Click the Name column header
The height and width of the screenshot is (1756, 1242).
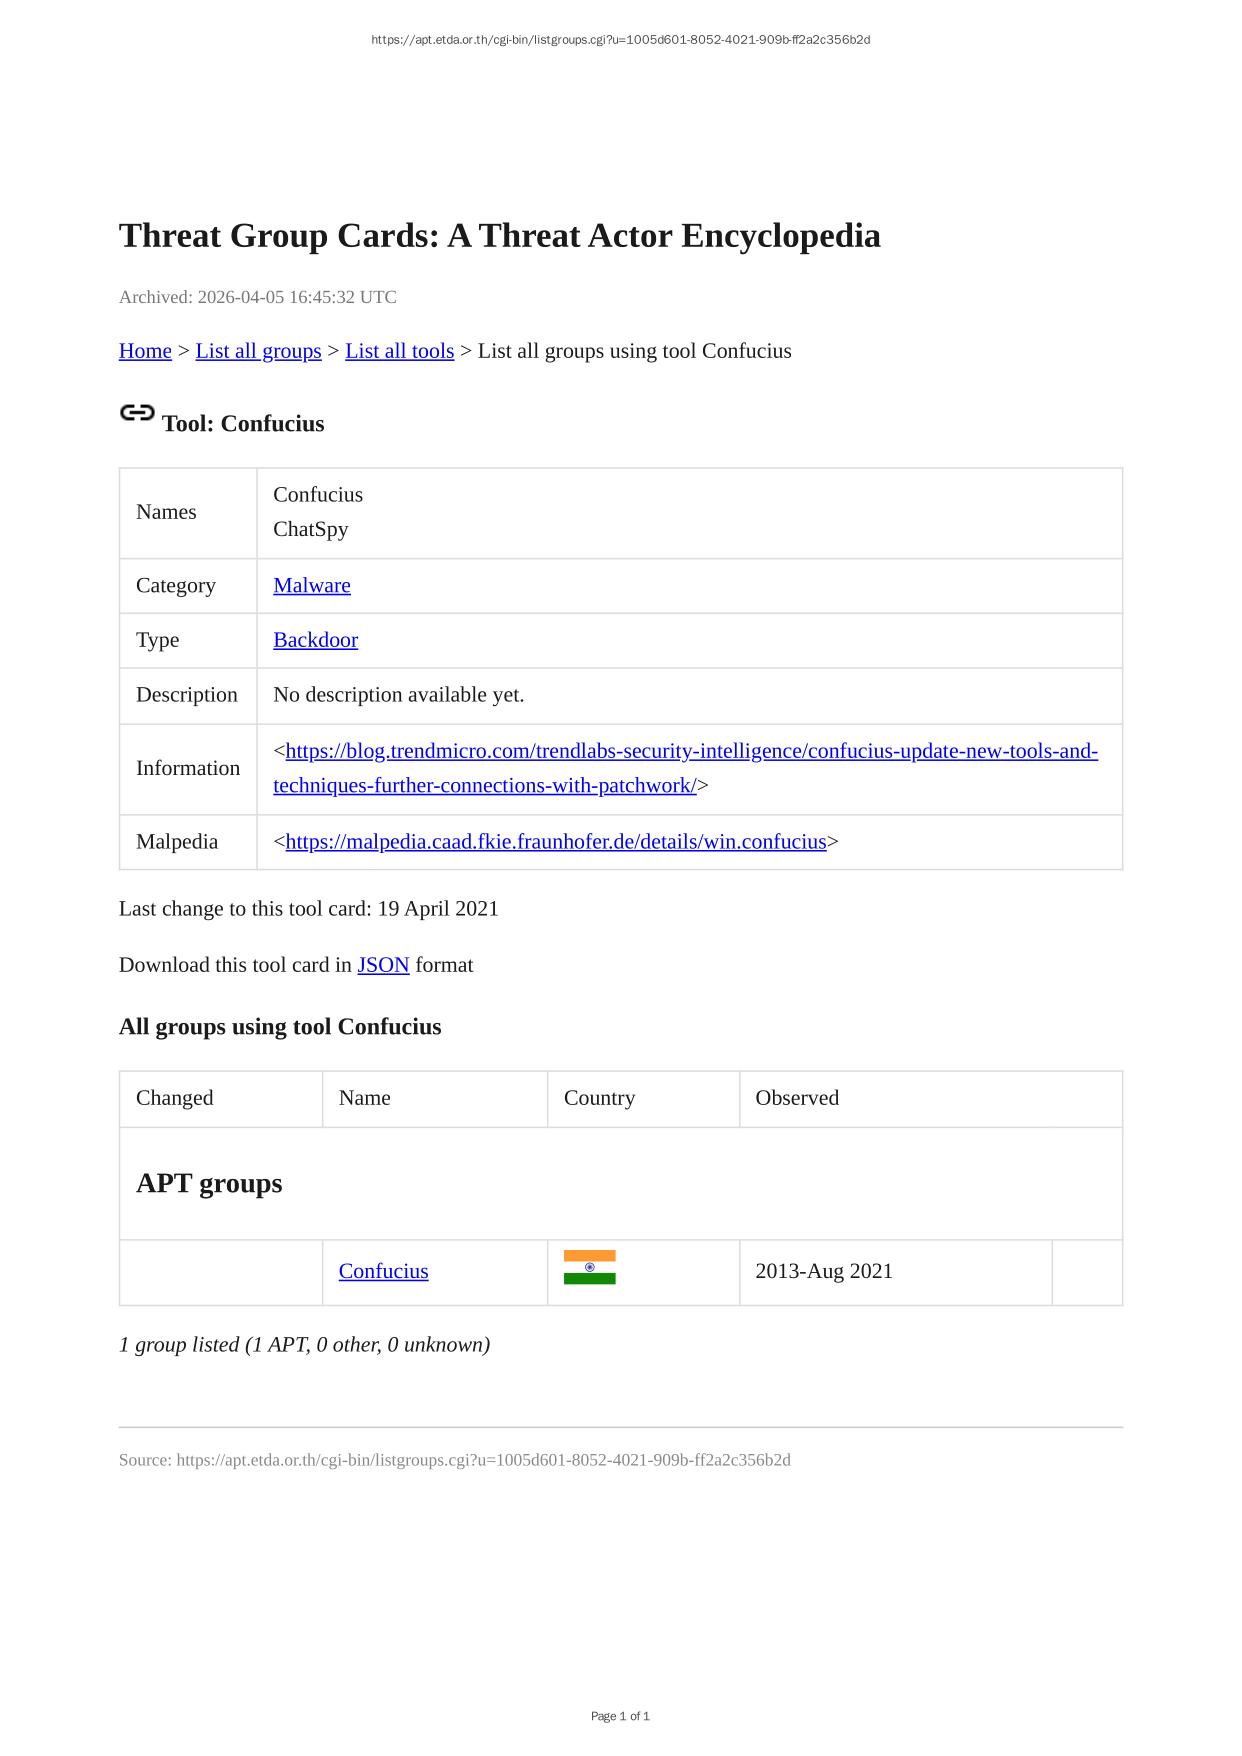(x=365, y=1098)
